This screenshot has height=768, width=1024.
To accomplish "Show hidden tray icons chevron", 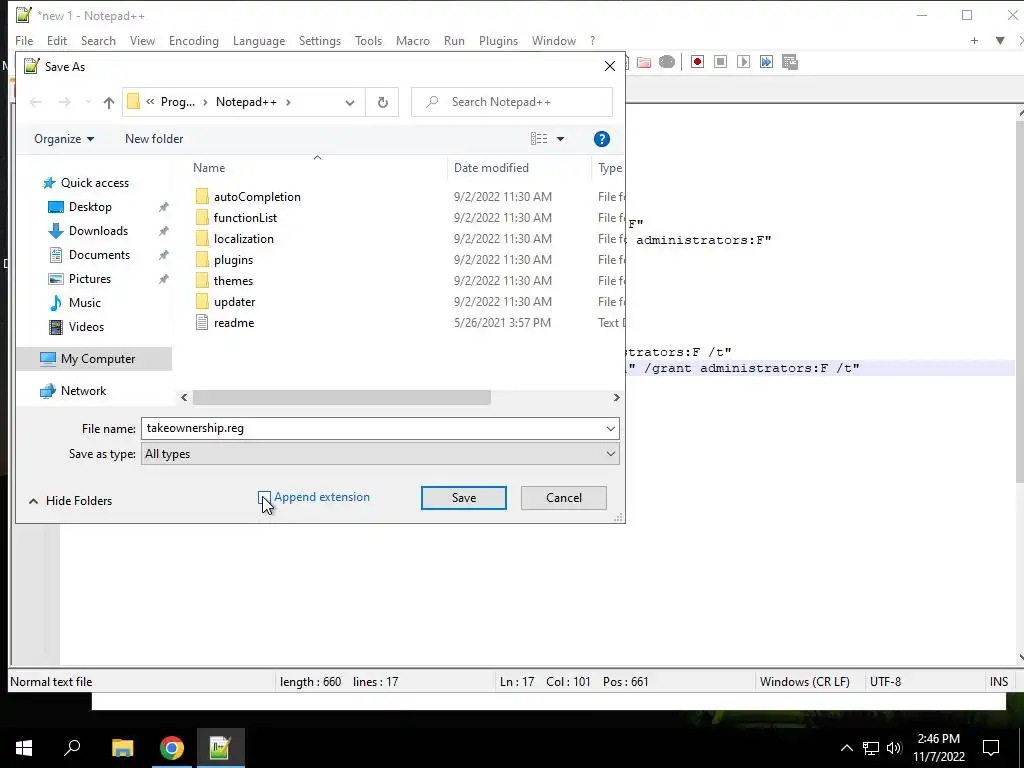I will (x=846, y=748).
